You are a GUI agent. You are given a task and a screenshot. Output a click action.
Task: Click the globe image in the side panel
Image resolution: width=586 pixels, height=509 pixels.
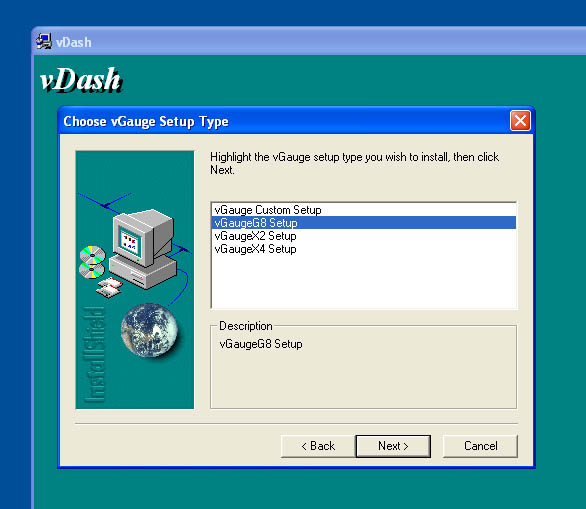point(150,330)
